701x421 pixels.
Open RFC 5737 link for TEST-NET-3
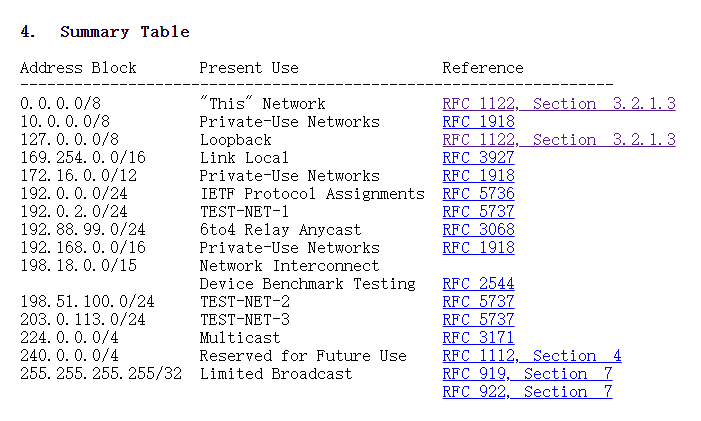pos(478,320)
